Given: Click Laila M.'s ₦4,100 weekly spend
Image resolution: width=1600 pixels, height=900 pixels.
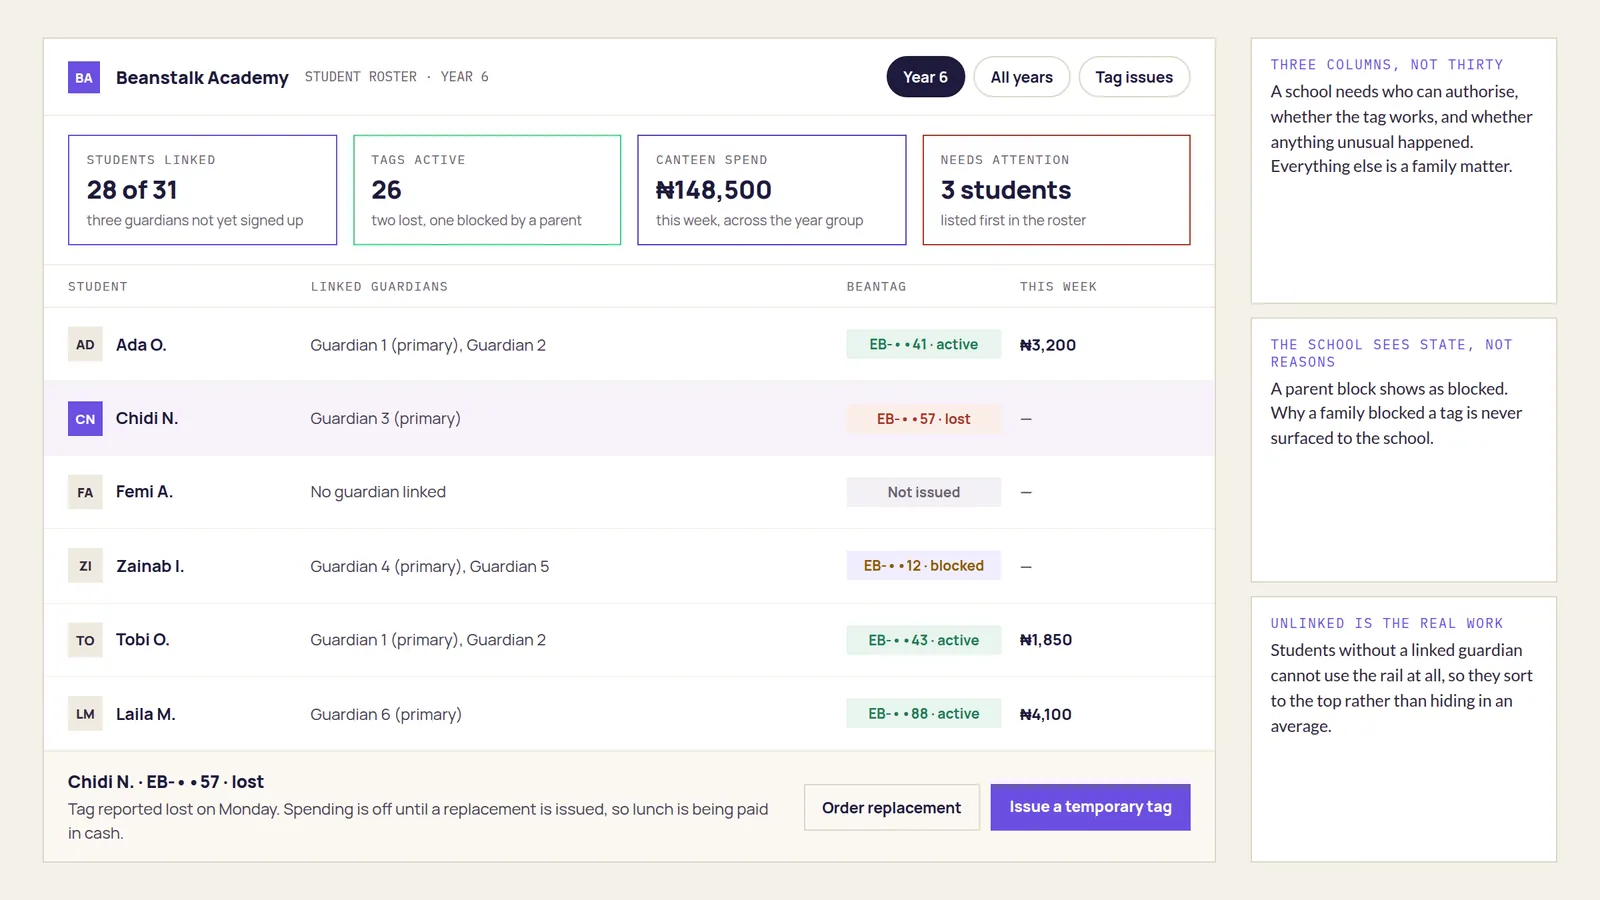Looking at the screenshot, I should click(1046, 714).
